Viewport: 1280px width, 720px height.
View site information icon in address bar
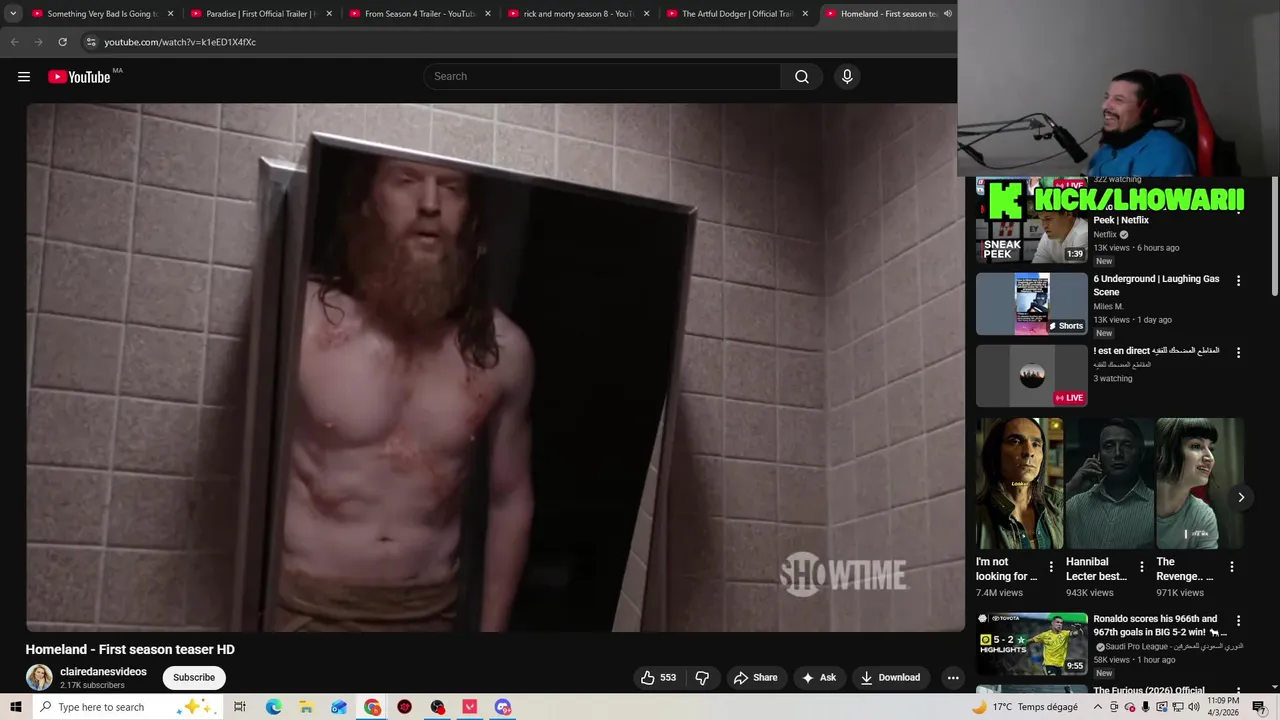(90, 42)
